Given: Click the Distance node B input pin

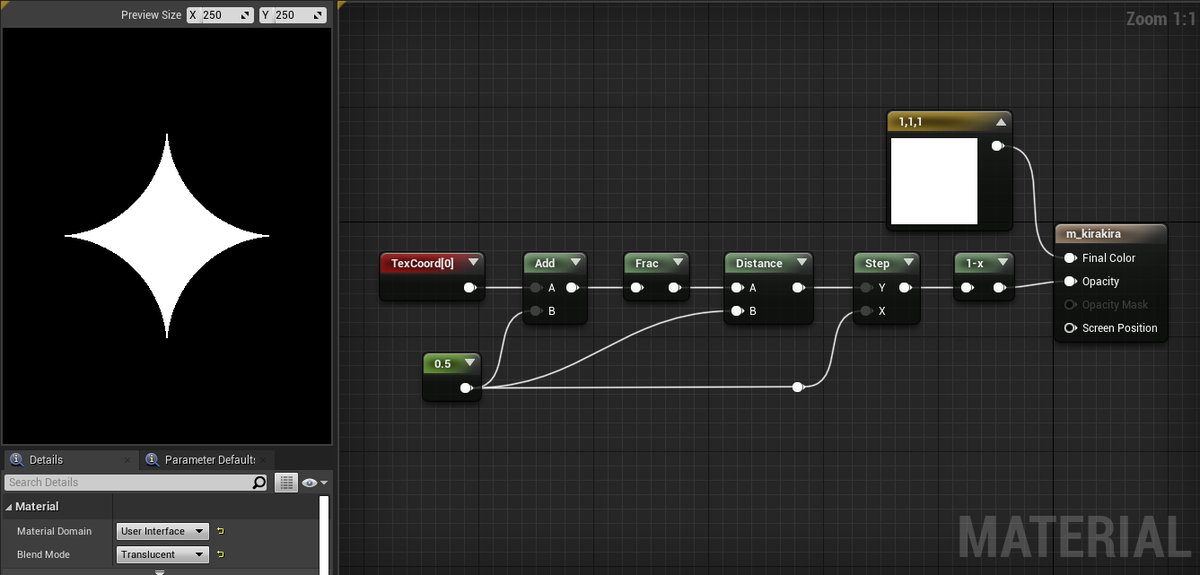Looking at the screenshot, I should point(738,311).
